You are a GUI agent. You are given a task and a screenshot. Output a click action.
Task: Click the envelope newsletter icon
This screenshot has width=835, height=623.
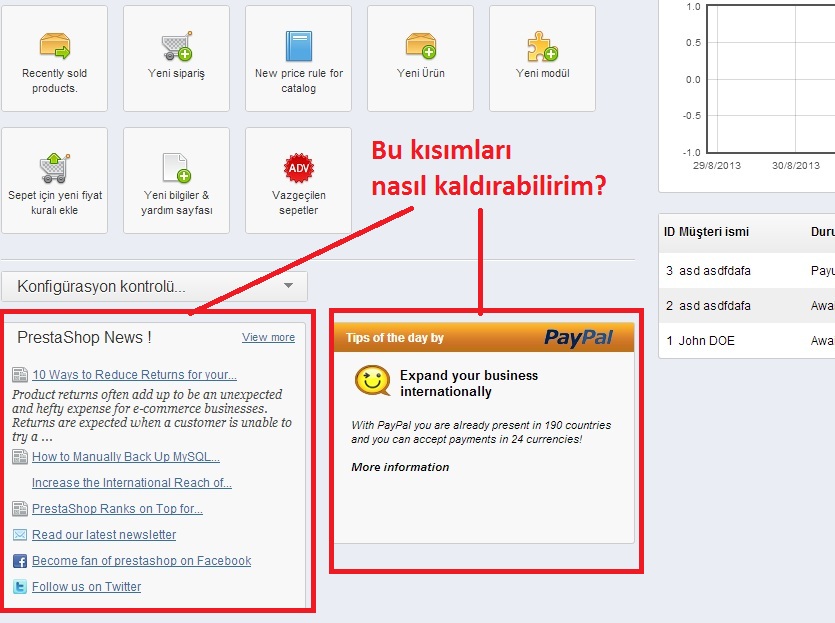(x=20, y=535)
